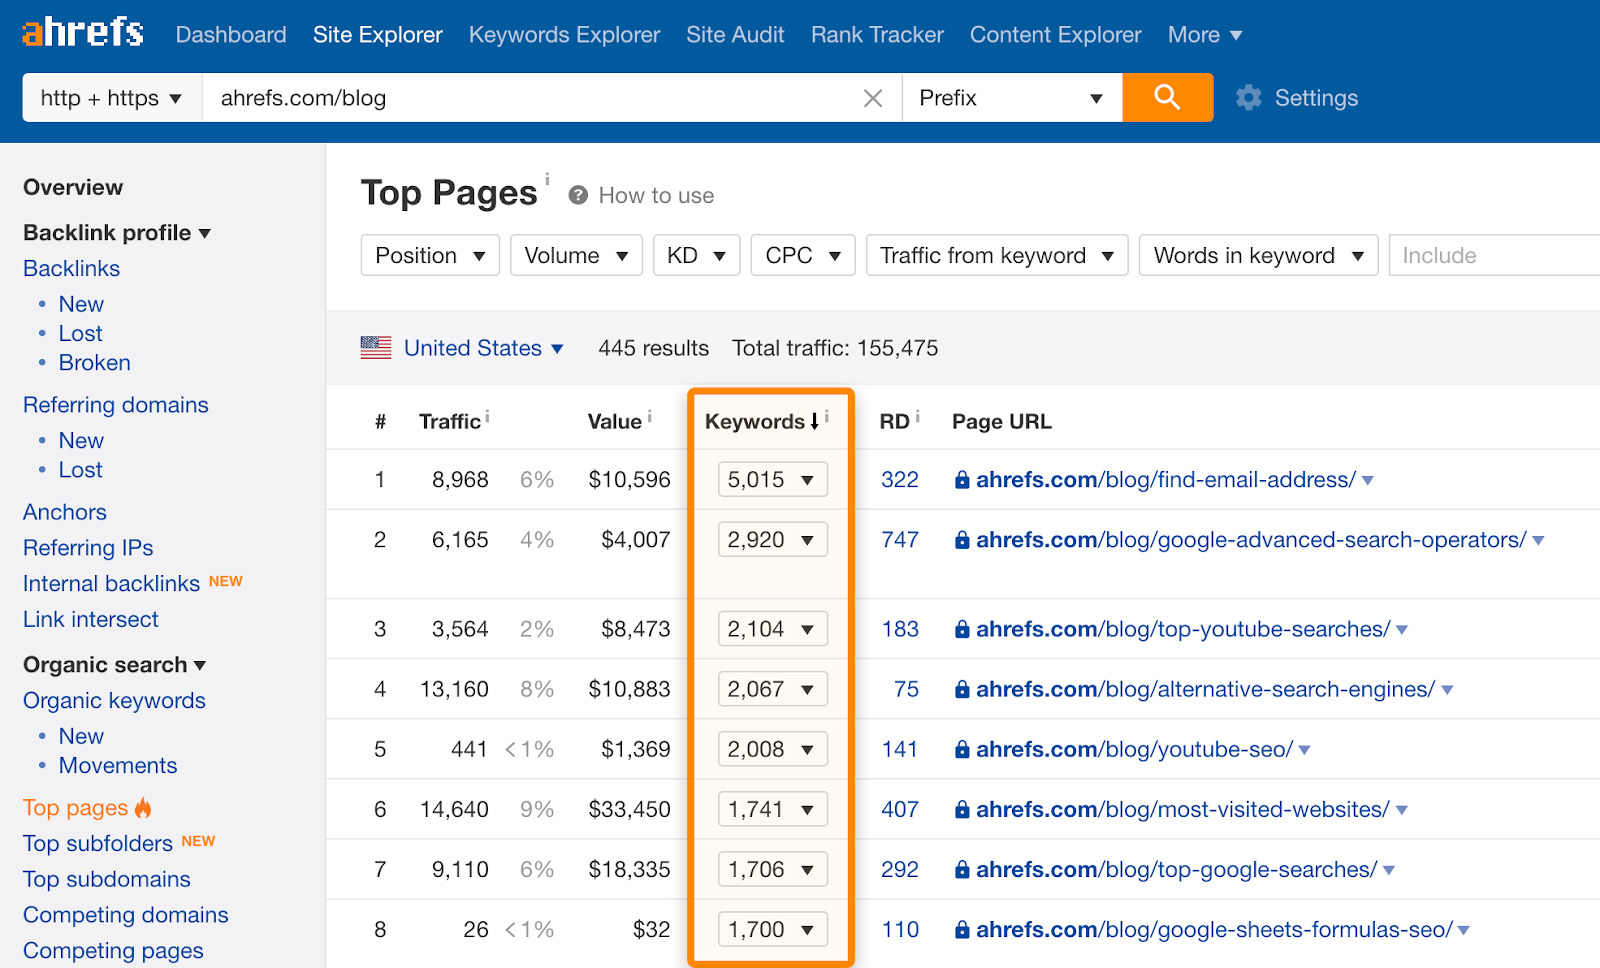
Task: Click the United States flag icon
Action: coord(374,347)
